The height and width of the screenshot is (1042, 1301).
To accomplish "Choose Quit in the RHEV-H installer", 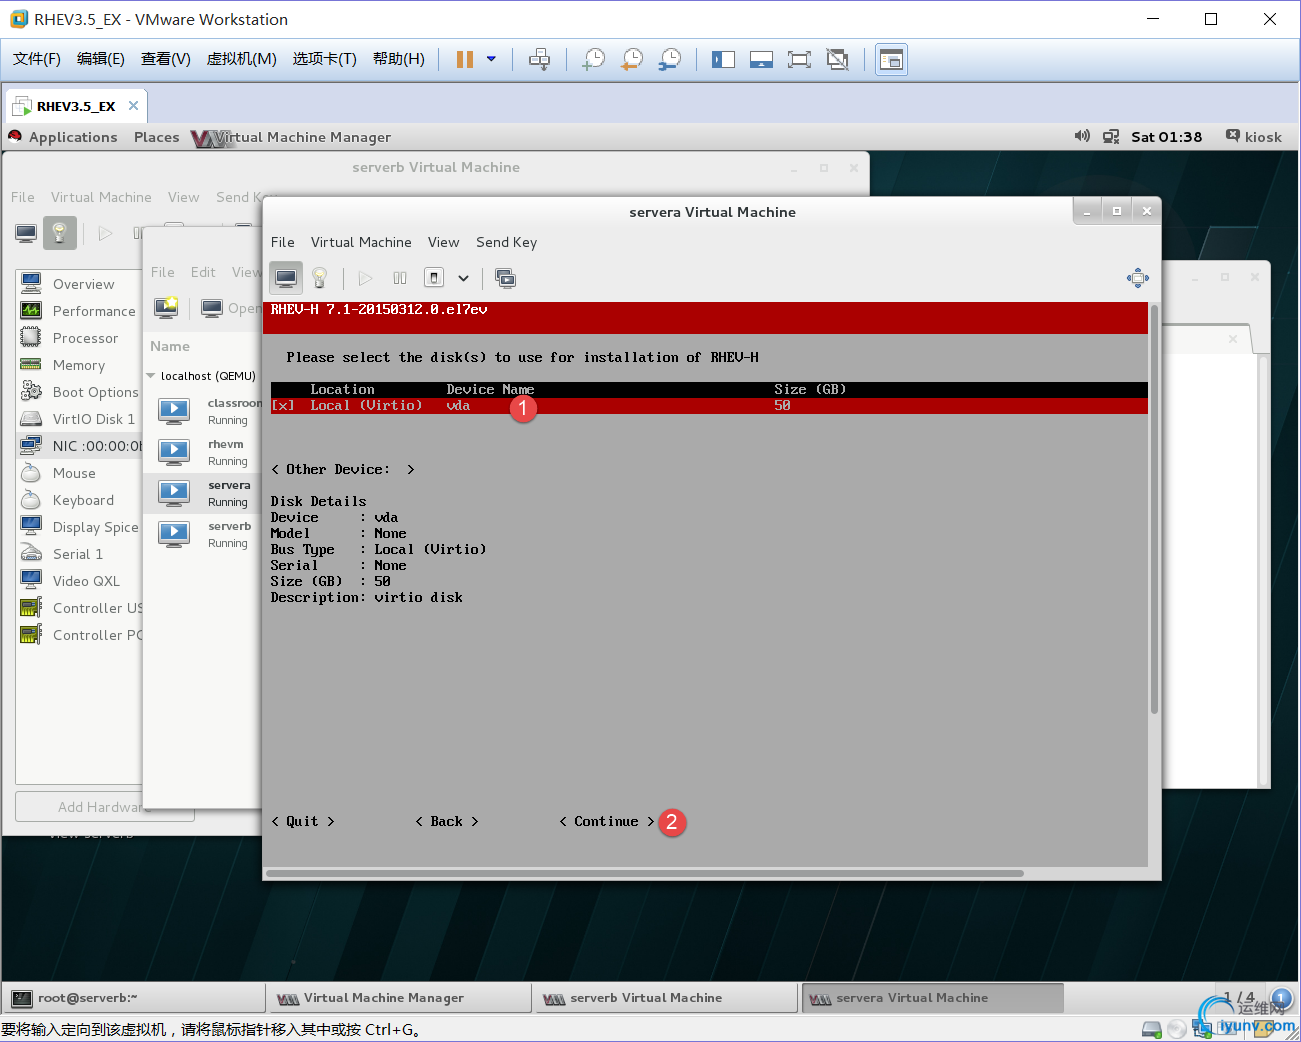I will pos(303,822).
